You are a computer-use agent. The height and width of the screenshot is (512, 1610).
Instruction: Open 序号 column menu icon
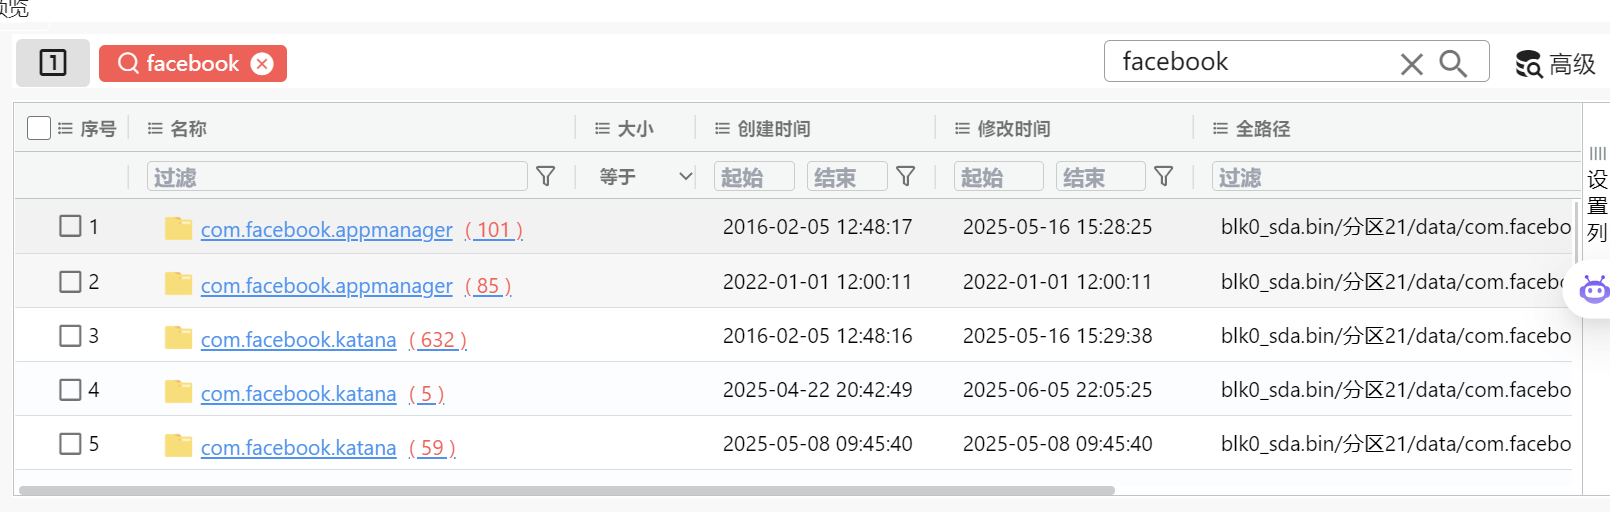coord(65,128)
